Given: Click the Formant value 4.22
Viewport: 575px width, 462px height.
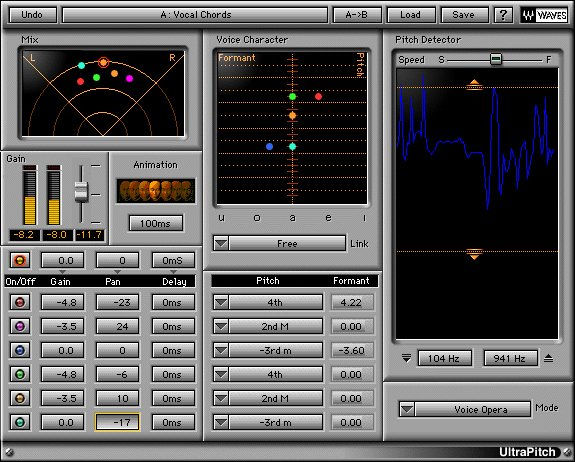Looking at the screenshot, I should (352, 302).
